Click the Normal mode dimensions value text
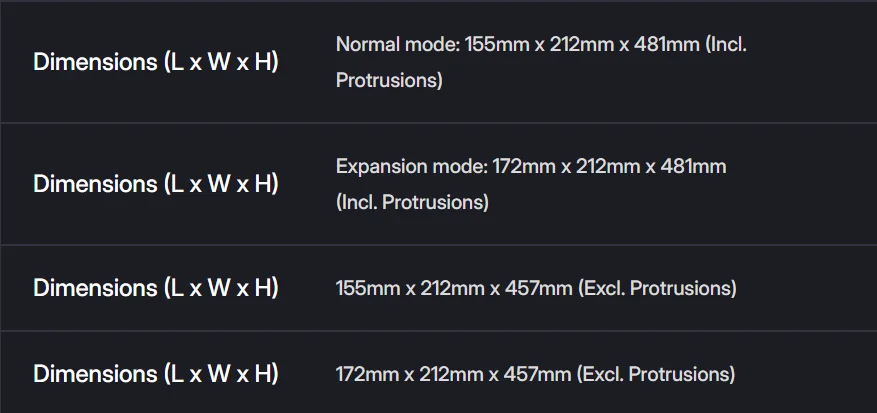The width and height of the screenshot is (877, 413). coord(541,45)
